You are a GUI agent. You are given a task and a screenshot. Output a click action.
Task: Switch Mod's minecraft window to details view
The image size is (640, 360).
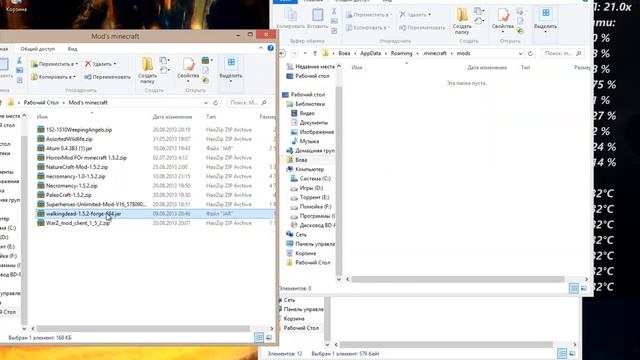point(259,337)
